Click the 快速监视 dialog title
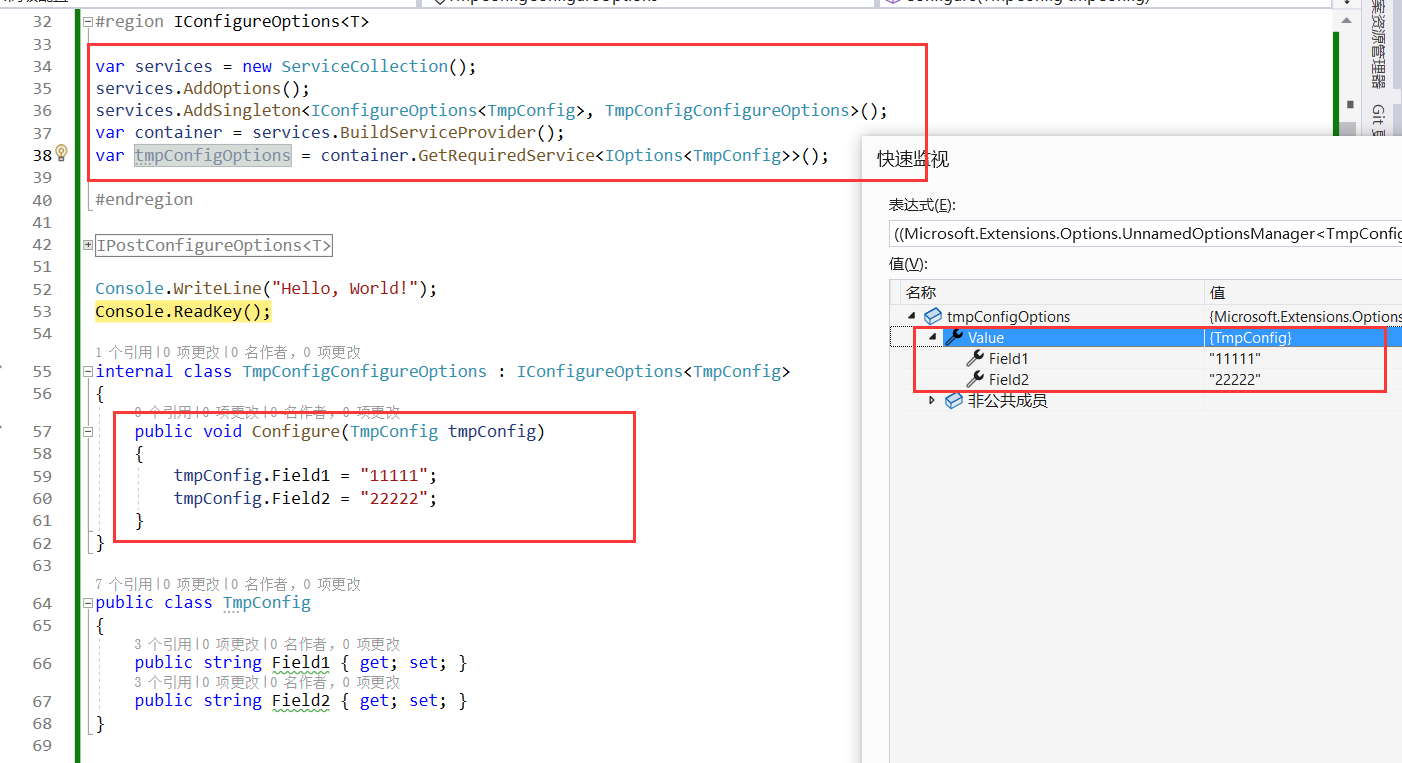Screen dimensions: 1402x763 point(913,159)
